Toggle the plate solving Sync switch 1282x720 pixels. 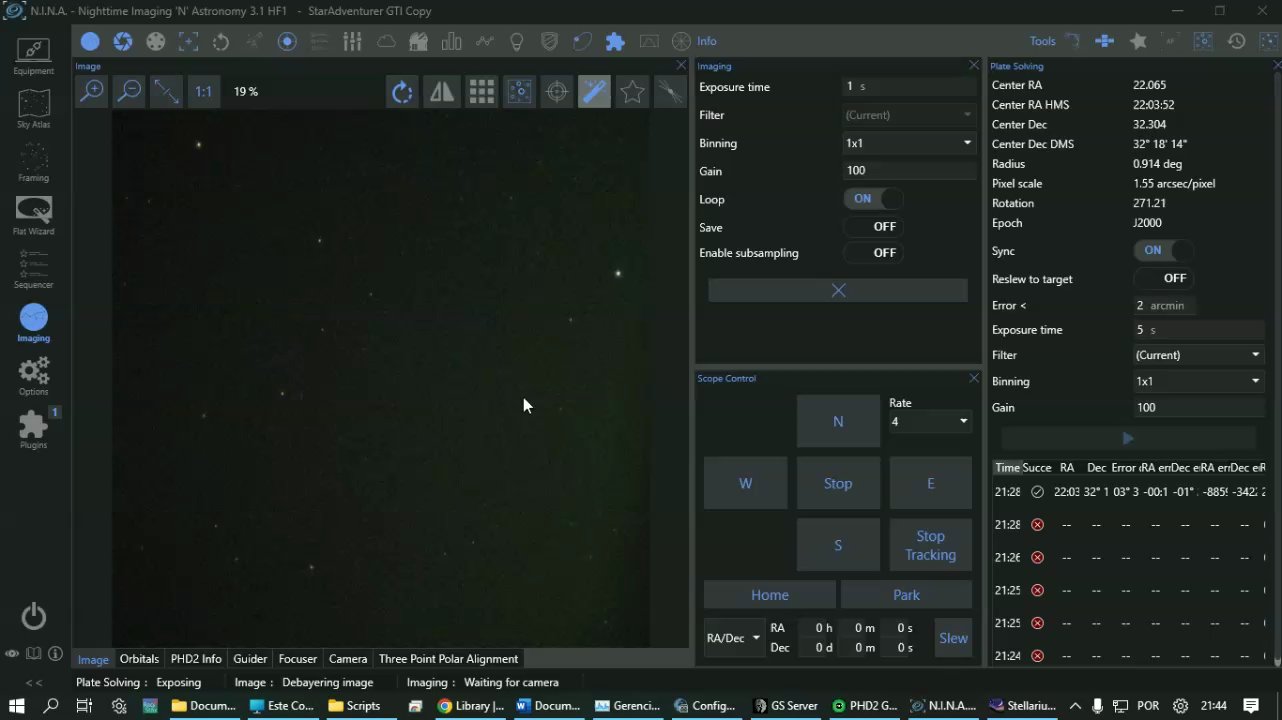pos(1163,250)
